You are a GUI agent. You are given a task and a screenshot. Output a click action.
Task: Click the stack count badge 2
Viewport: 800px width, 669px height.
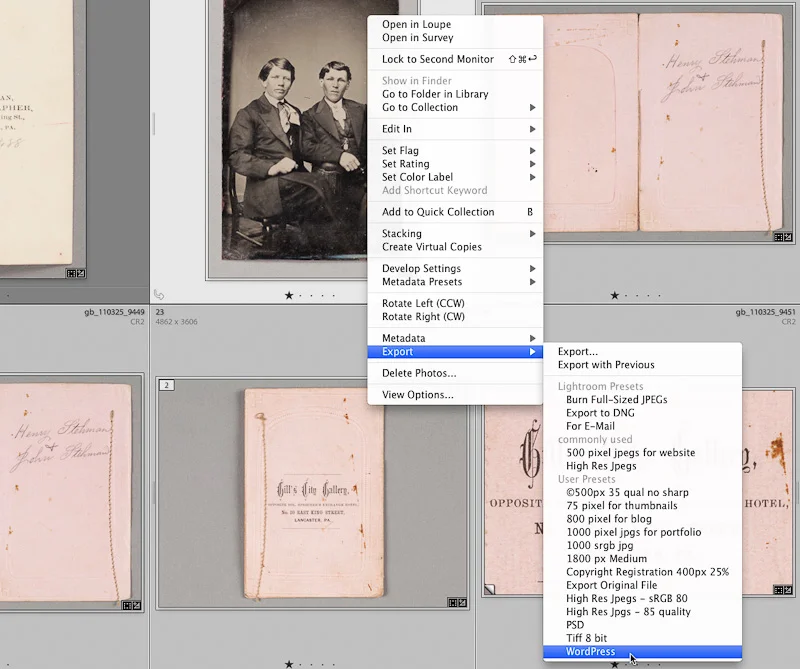(x=166, y=385)
